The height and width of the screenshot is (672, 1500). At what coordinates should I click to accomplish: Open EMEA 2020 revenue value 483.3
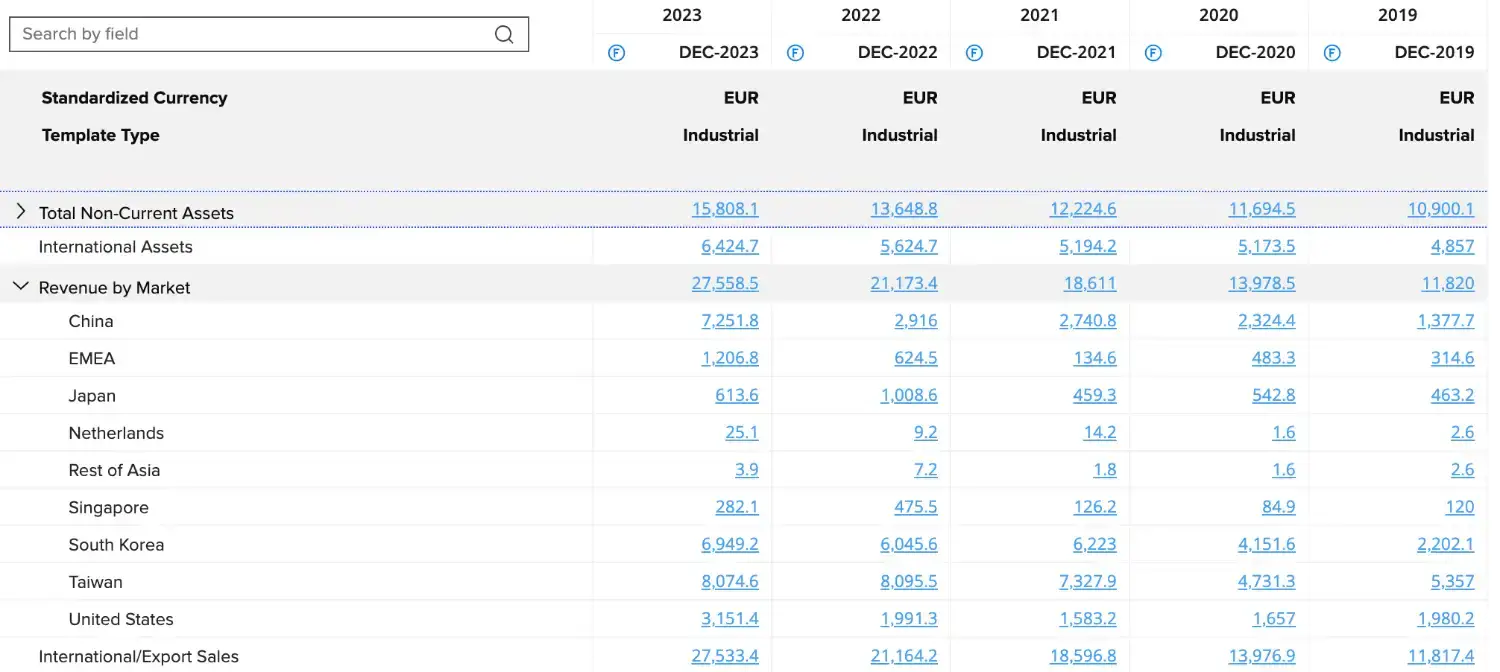[1273, 358]
